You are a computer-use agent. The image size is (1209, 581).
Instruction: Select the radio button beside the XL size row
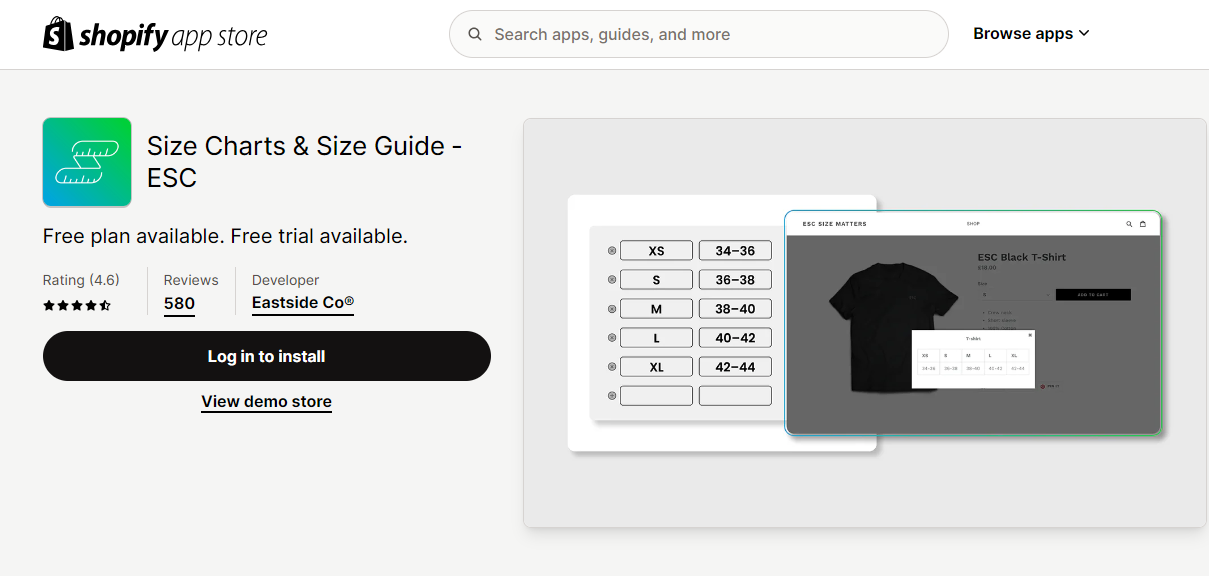point(611,366)
